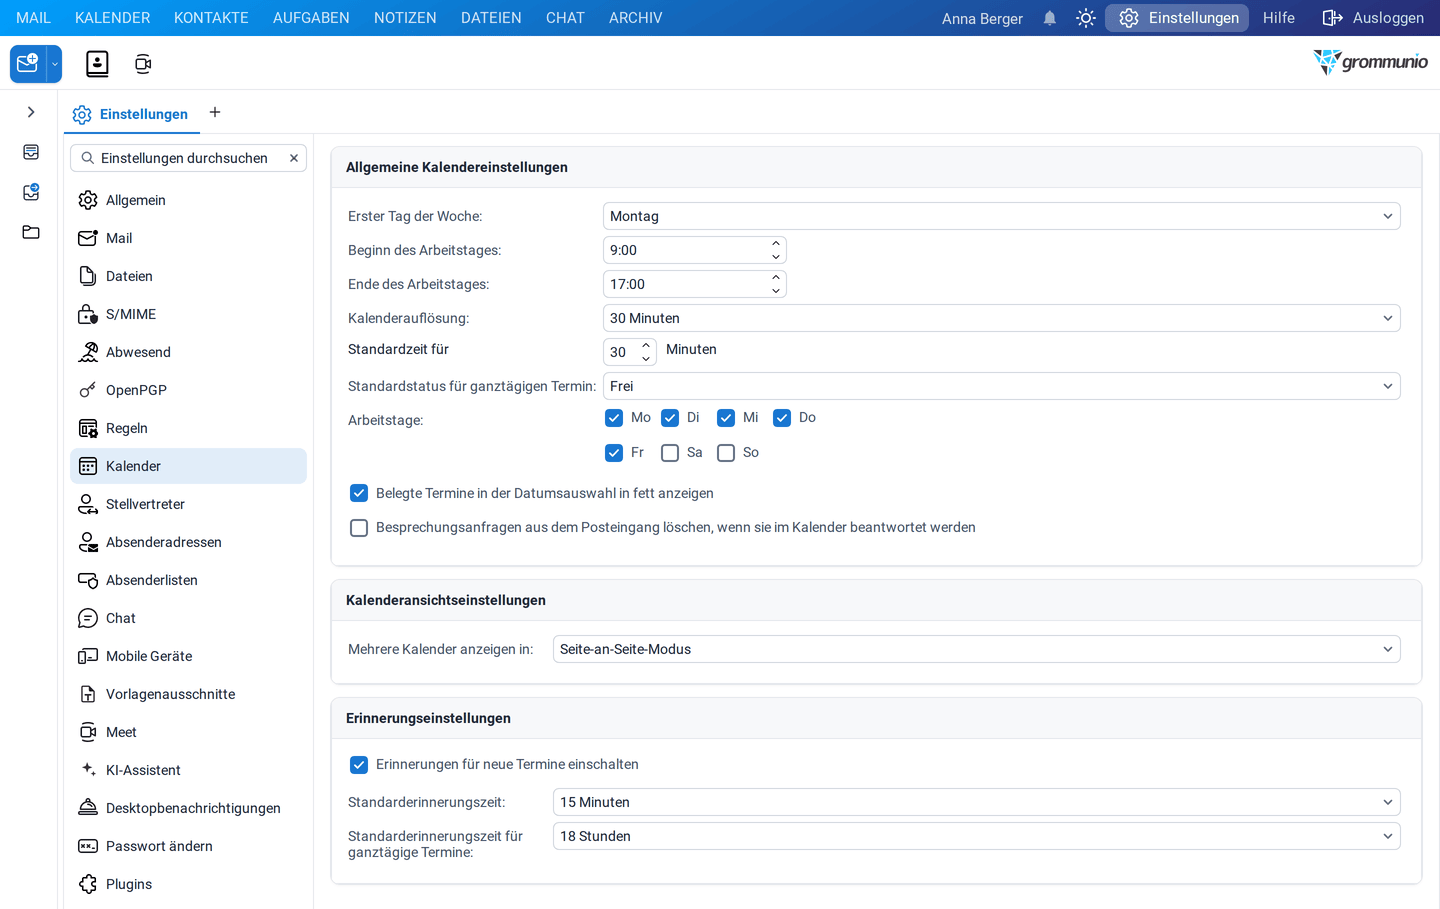The height and width of the screenshot is (909, 1440).
Task: Open OpenPGP settings category
Action: point(188,390)
